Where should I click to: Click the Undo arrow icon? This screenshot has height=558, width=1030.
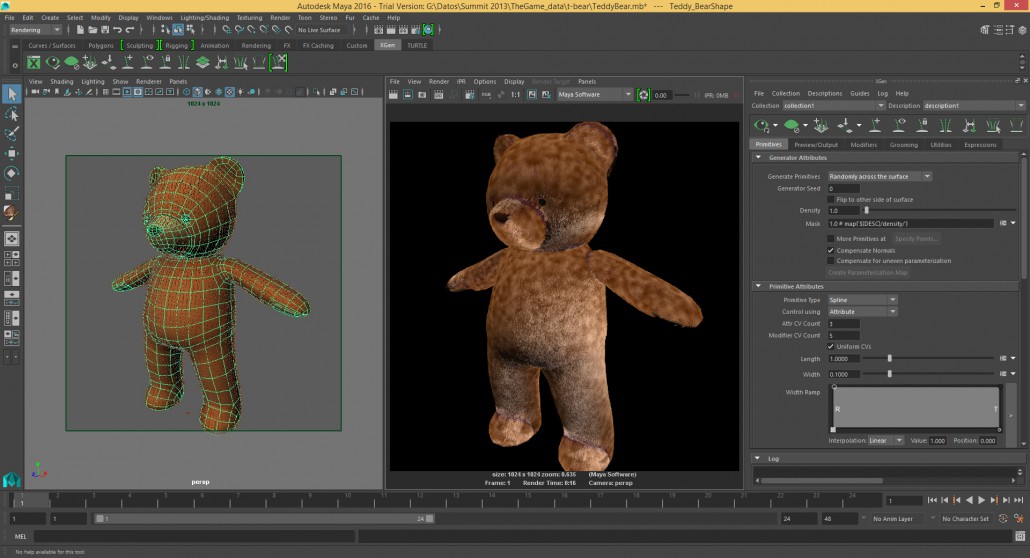pos(117,30)
